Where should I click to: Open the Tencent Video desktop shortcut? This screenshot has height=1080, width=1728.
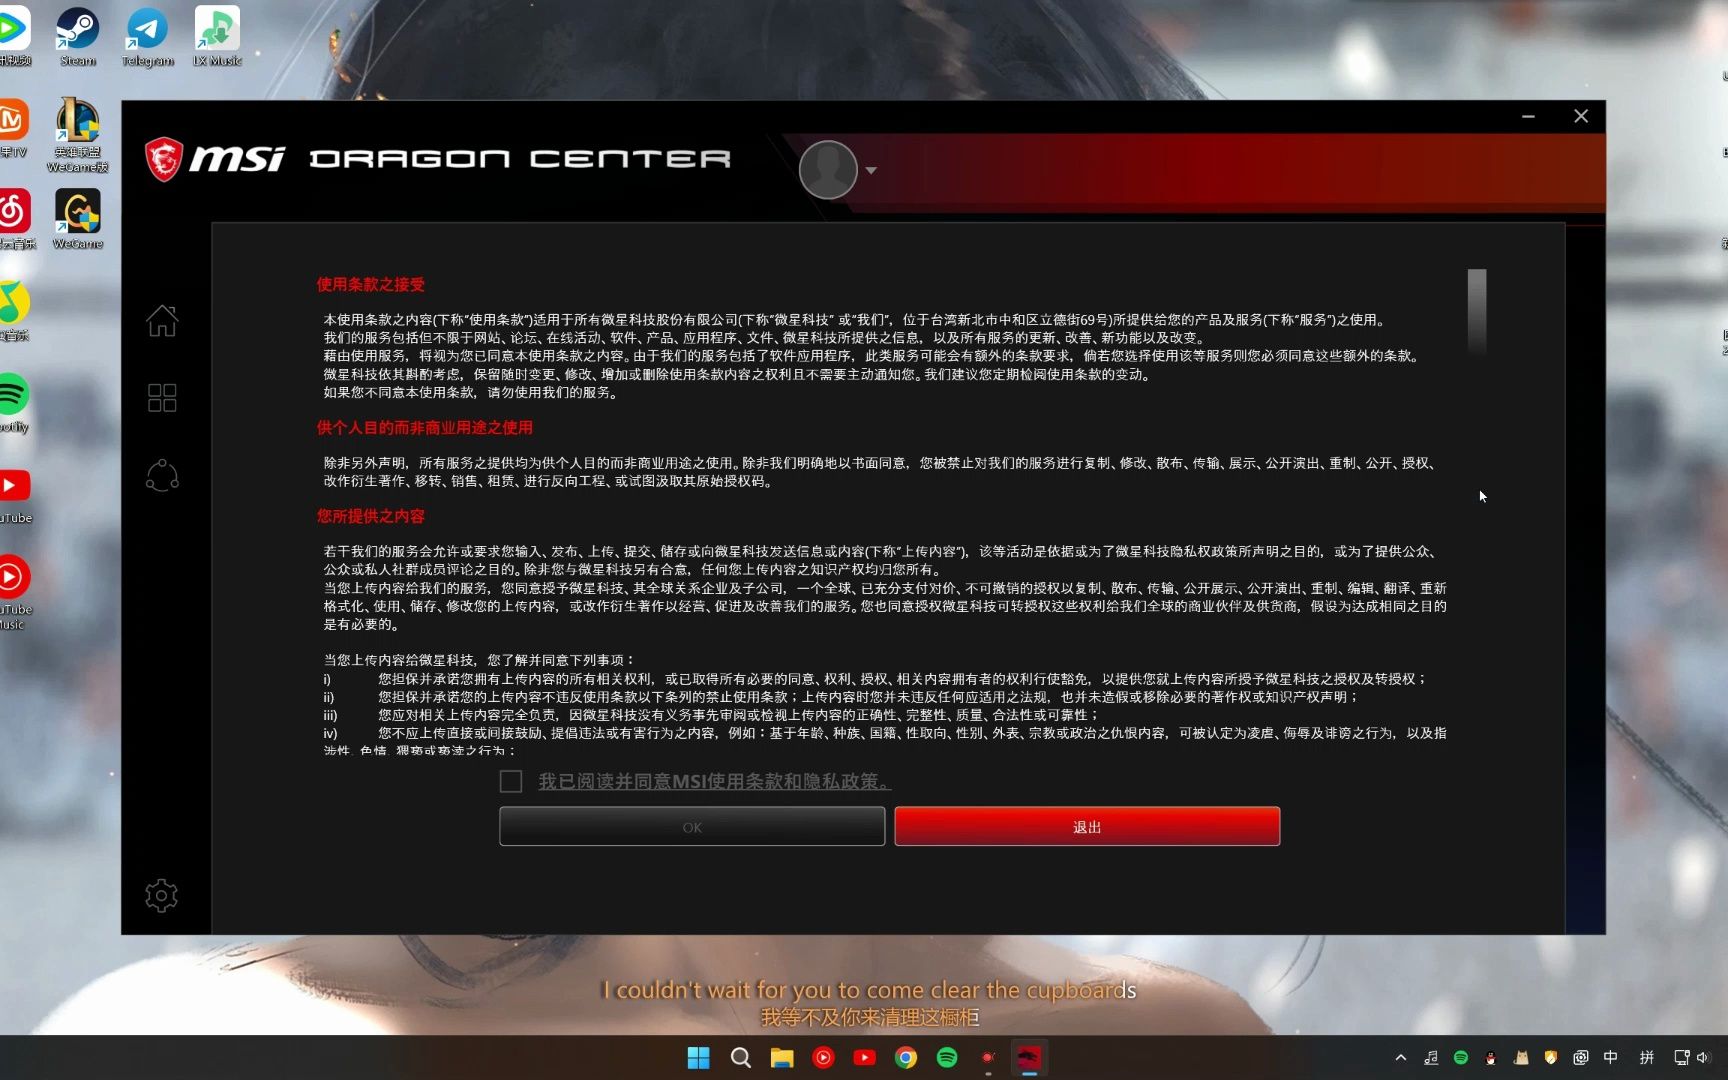14,37
